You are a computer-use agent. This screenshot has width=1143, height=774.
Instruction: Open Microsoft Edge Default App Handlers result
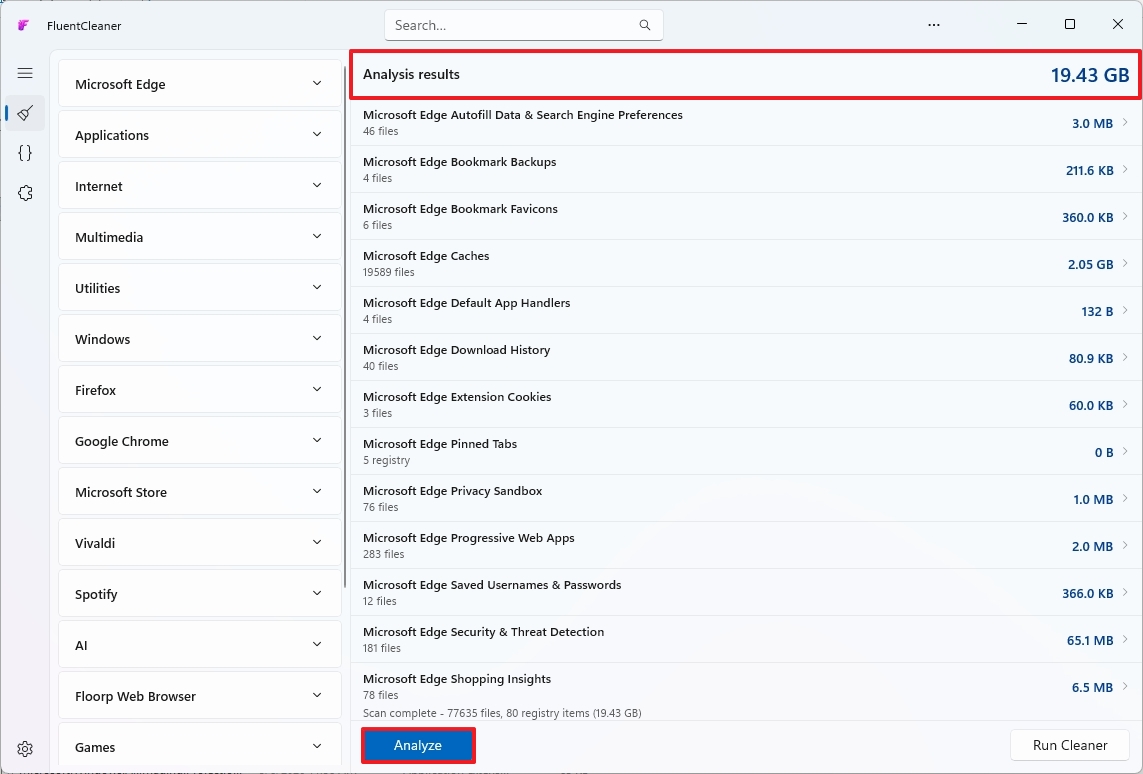(x=745, y=310)
